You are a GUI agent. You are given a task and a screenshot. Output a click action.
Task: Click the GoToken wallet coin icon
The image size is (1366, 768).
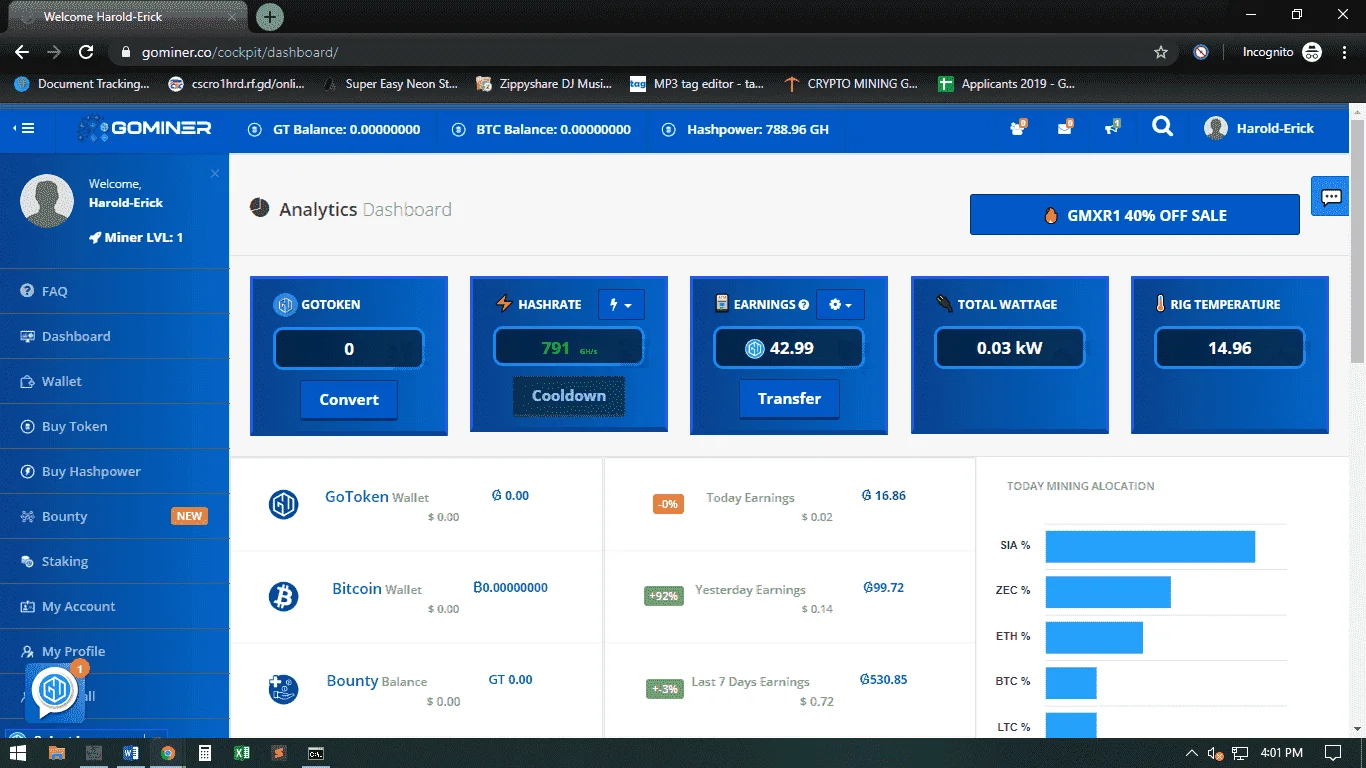[284, 504]
